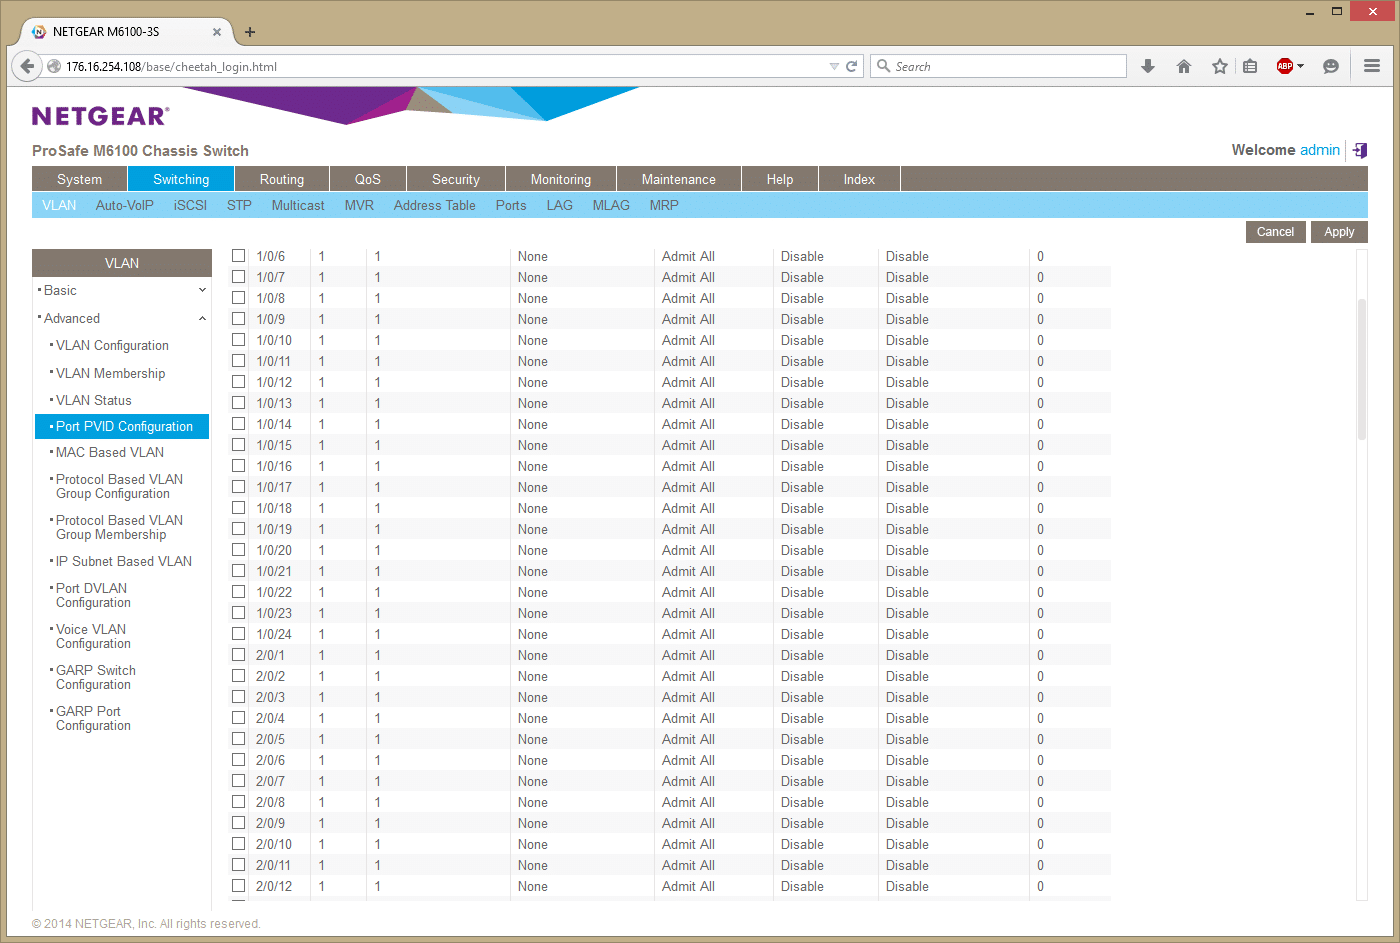
Task: Go to the browser home icon
Action: point(1184,66)
